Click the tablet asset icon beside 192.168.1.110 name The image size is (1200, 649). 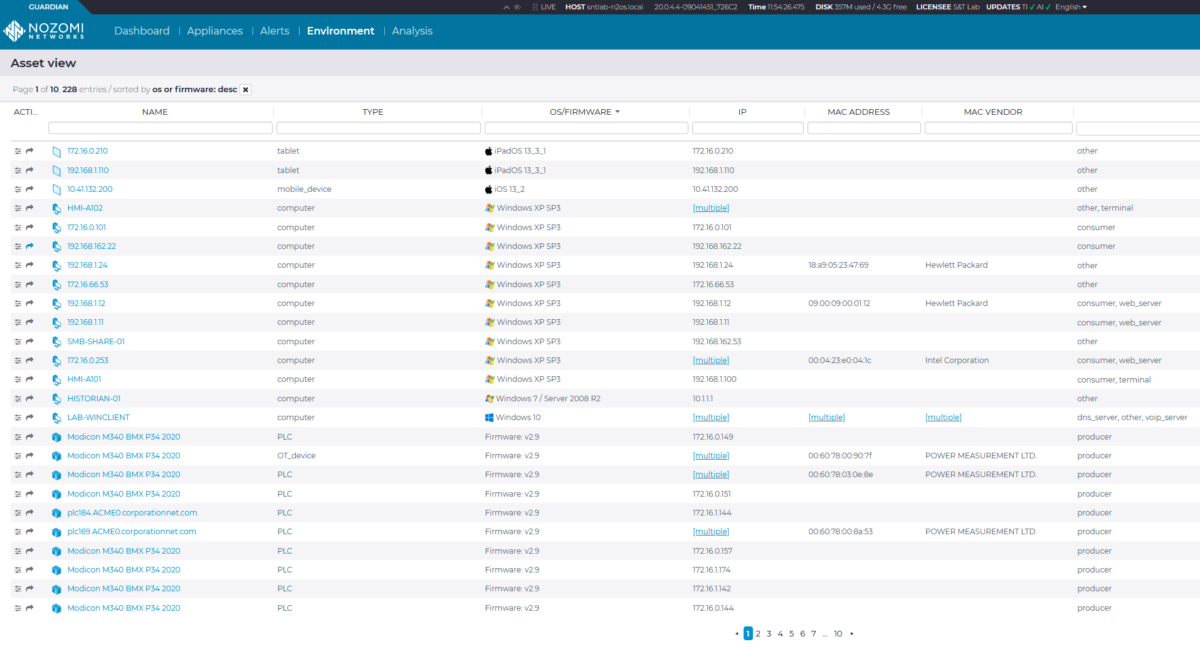point(57,170)
